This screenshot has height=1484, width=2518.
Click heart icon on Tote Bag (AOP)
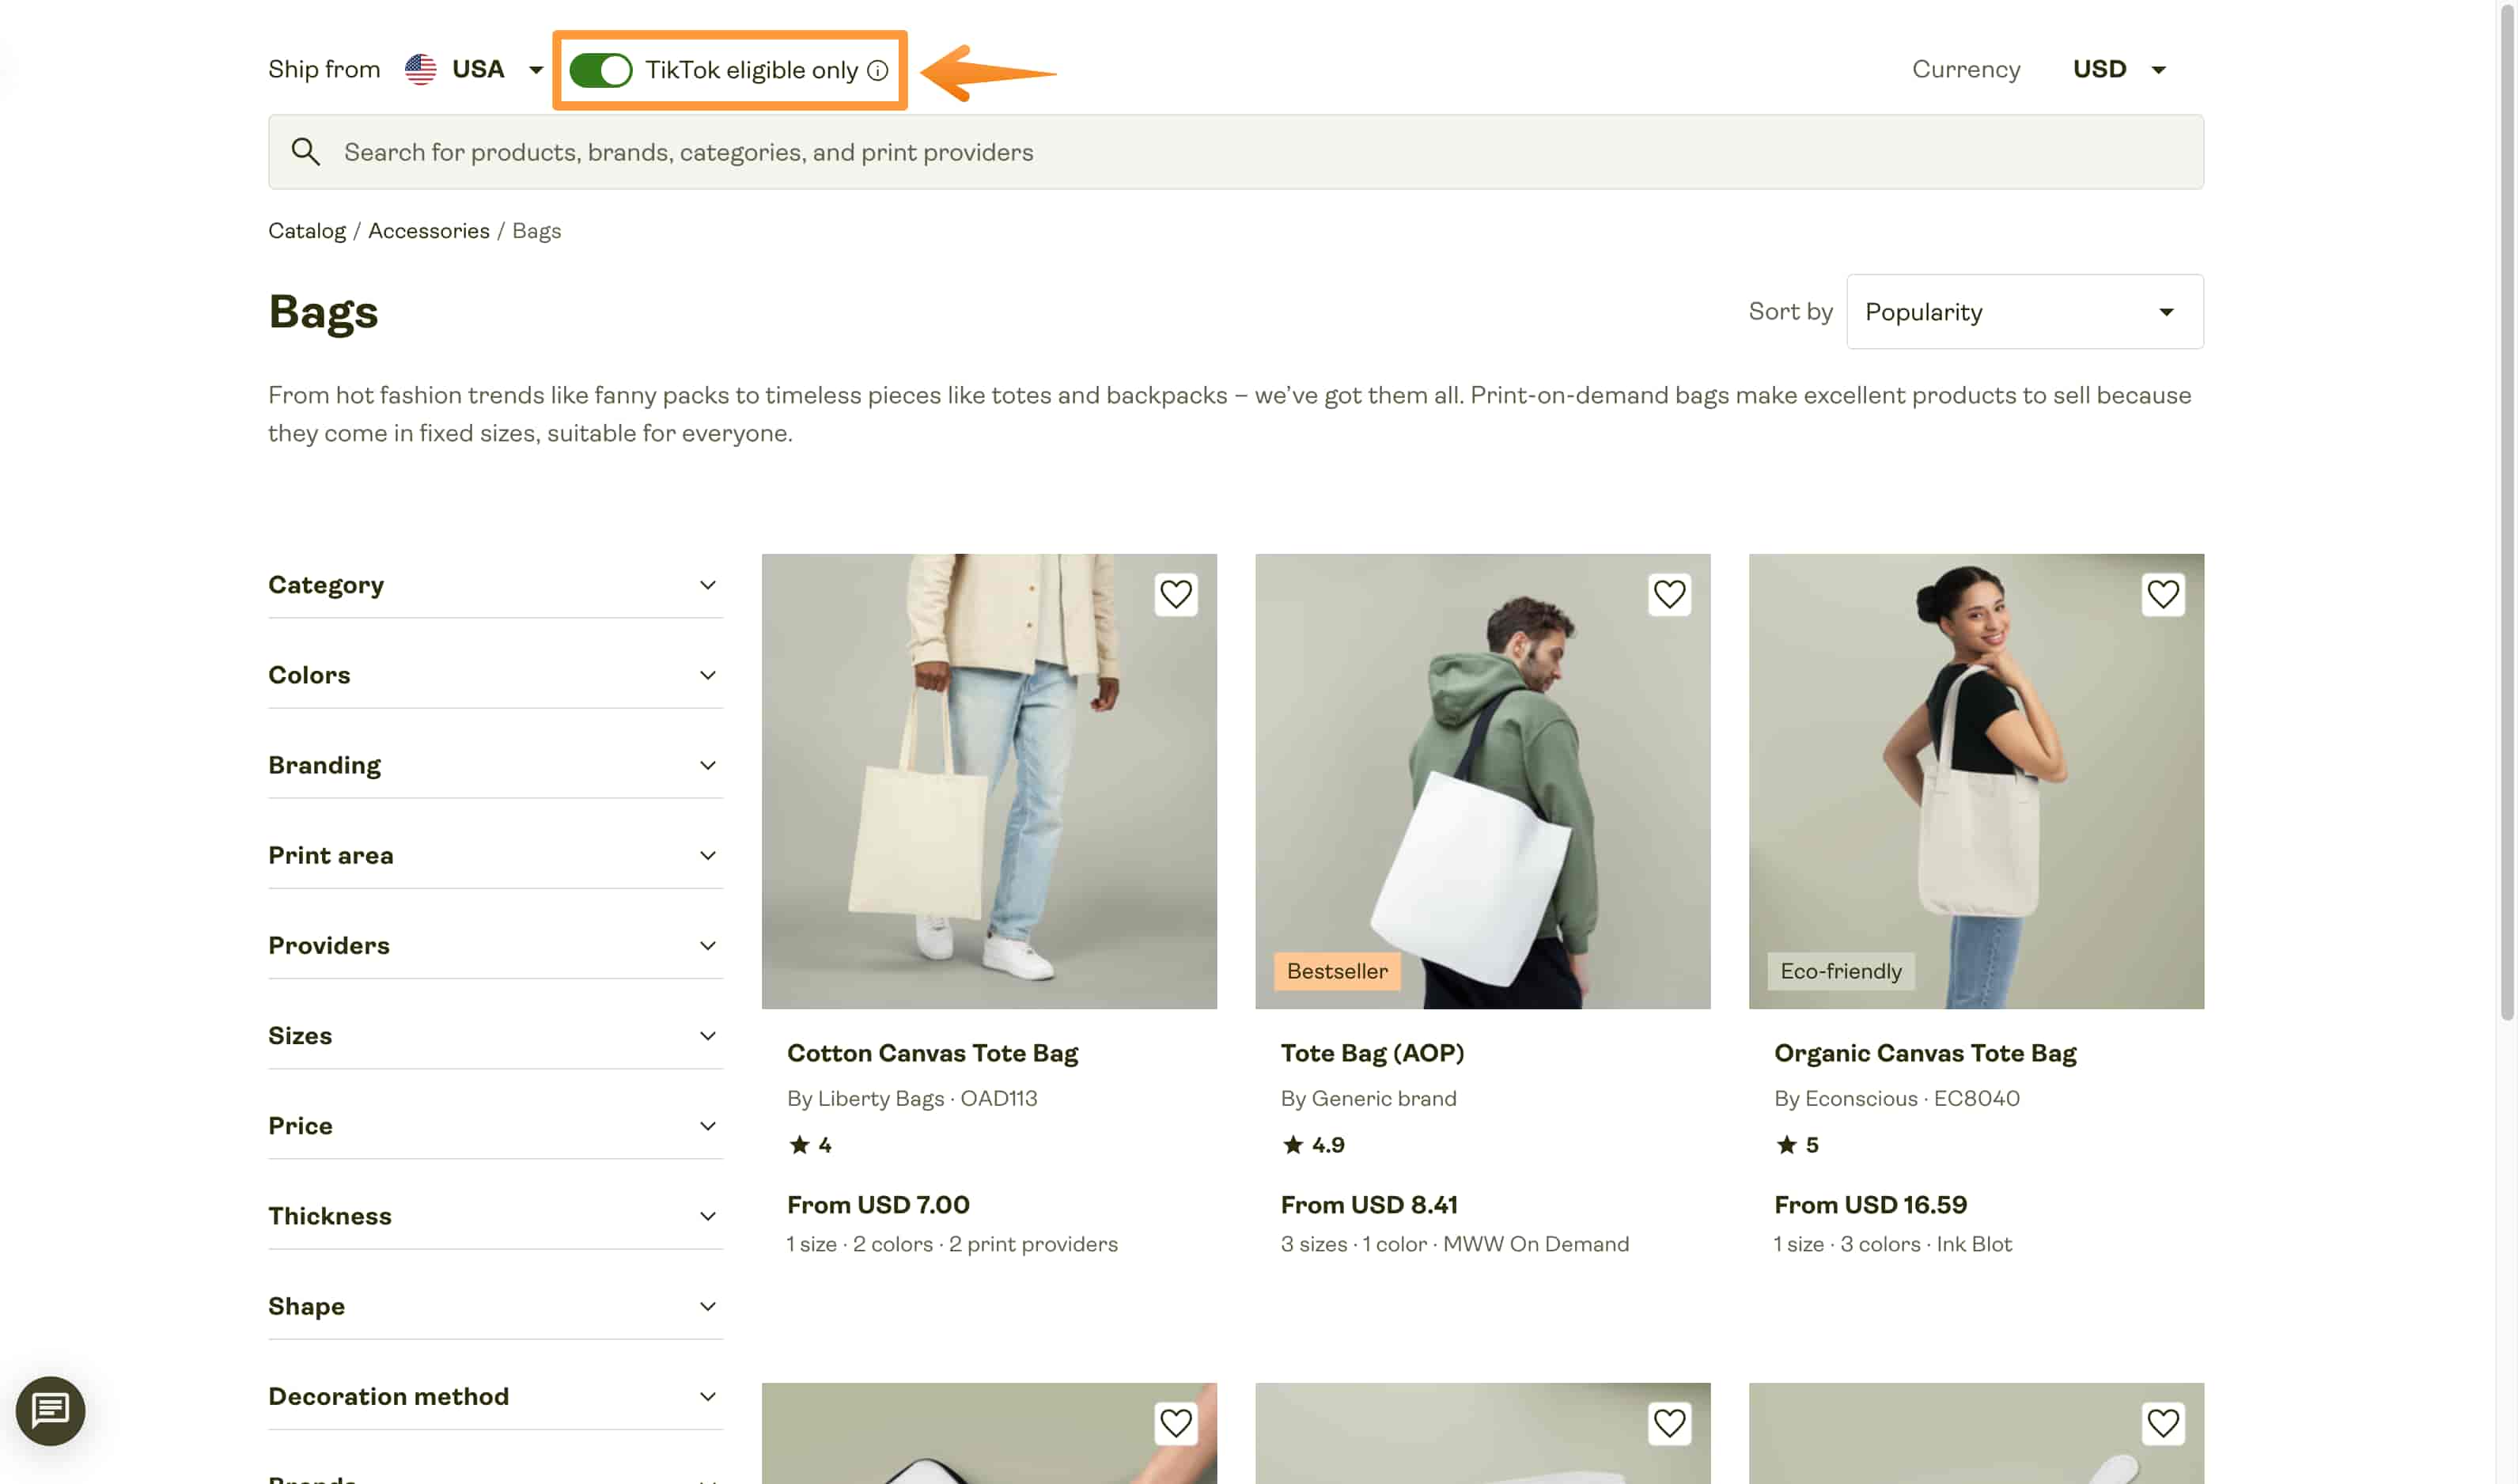(x=1669, y=594)
